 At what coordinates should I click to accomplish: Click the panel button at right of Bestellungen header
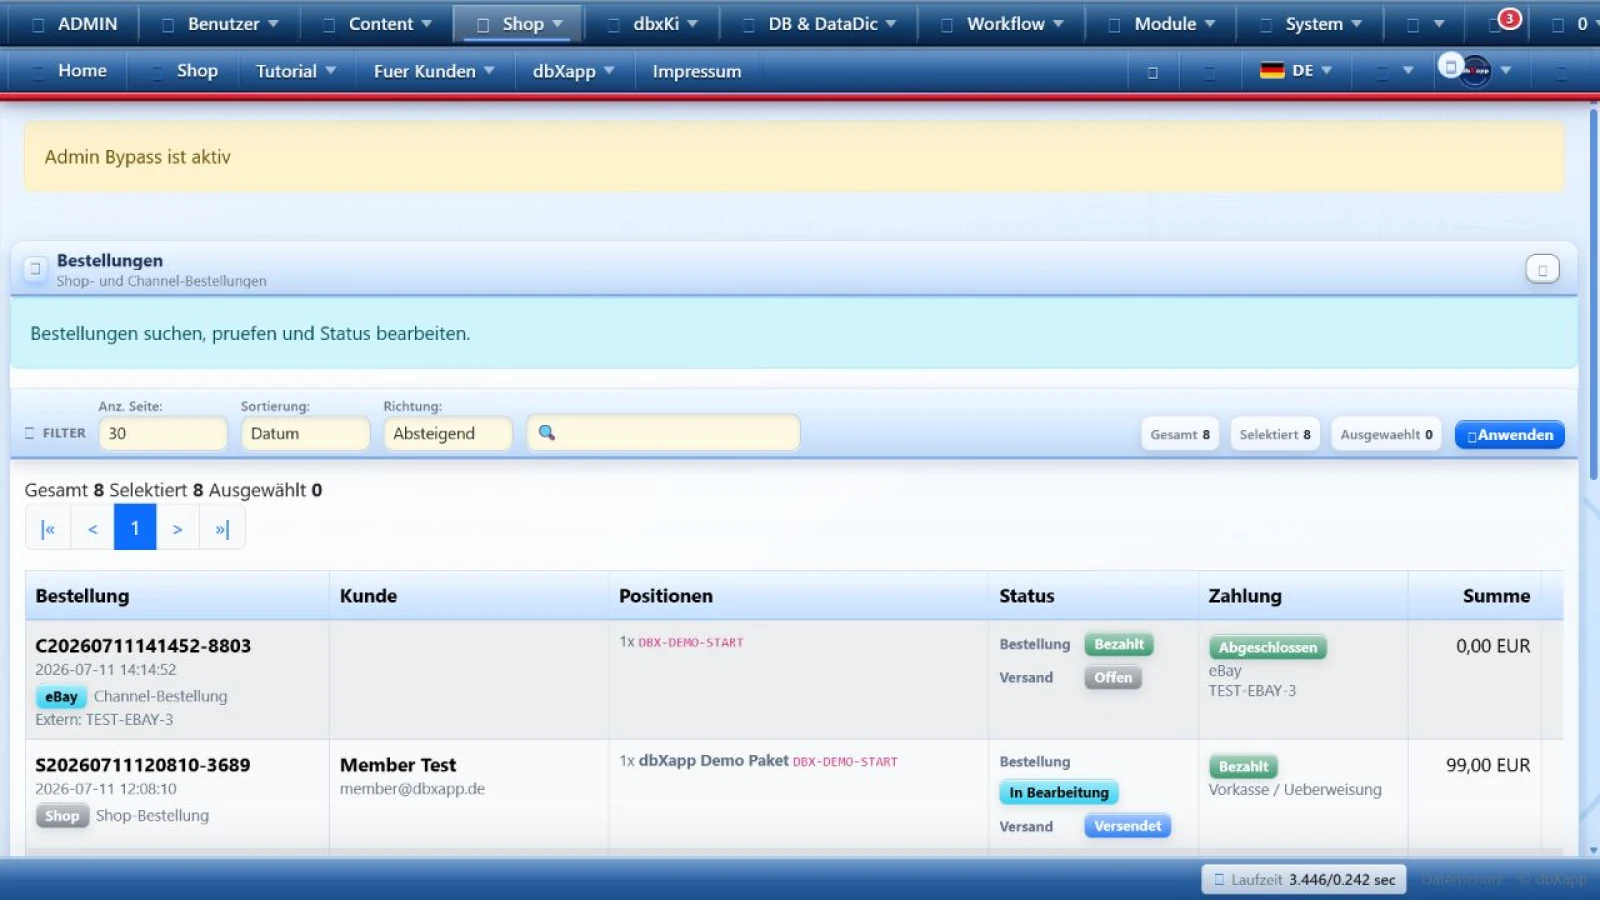click(1542, 269)
